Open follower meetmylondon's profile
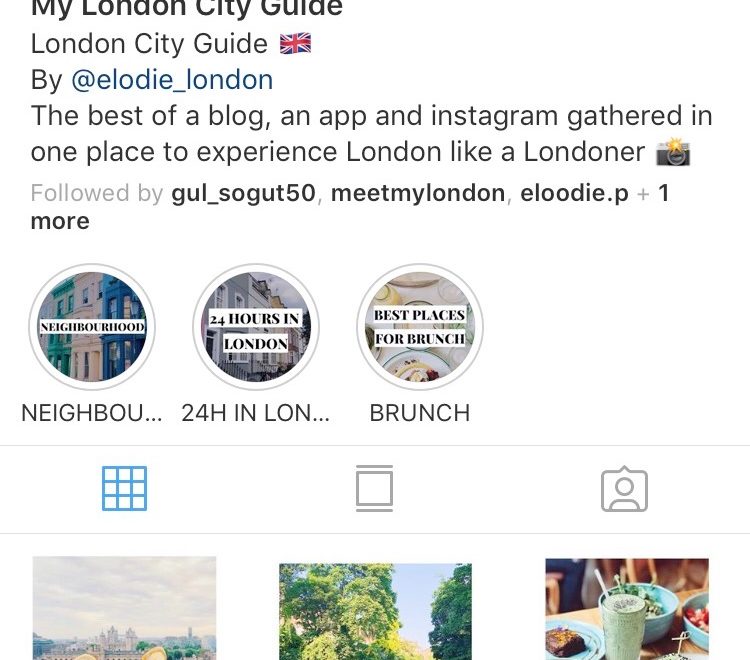Screen dimensions: 750x660 point(418,194)
